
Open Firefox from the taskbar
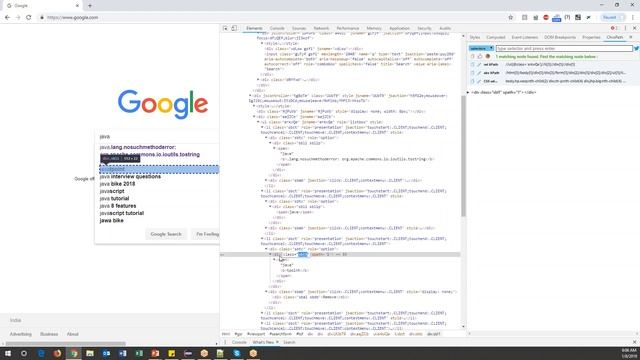(x=57, y=353)
